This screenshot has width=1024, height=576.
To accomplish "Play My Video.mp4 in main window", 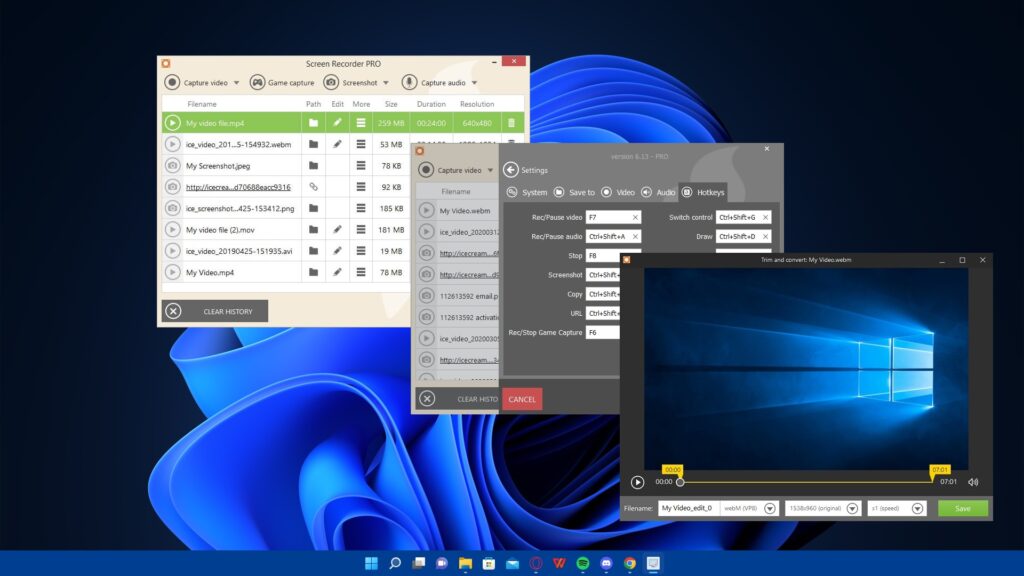I will click(x=172, y=272).
